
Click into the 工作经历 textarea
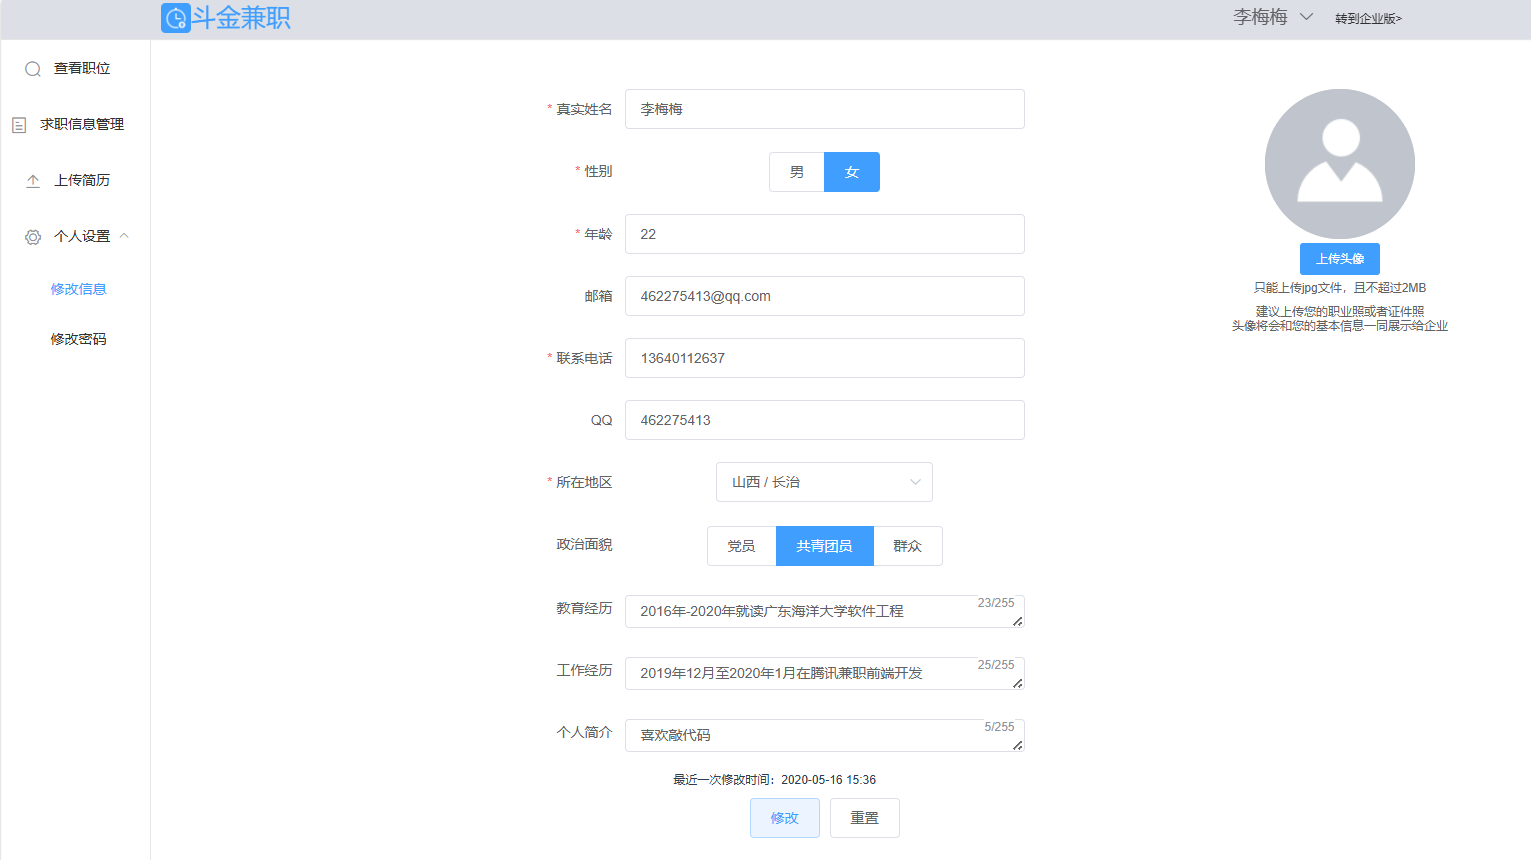[x=825, y=673]
